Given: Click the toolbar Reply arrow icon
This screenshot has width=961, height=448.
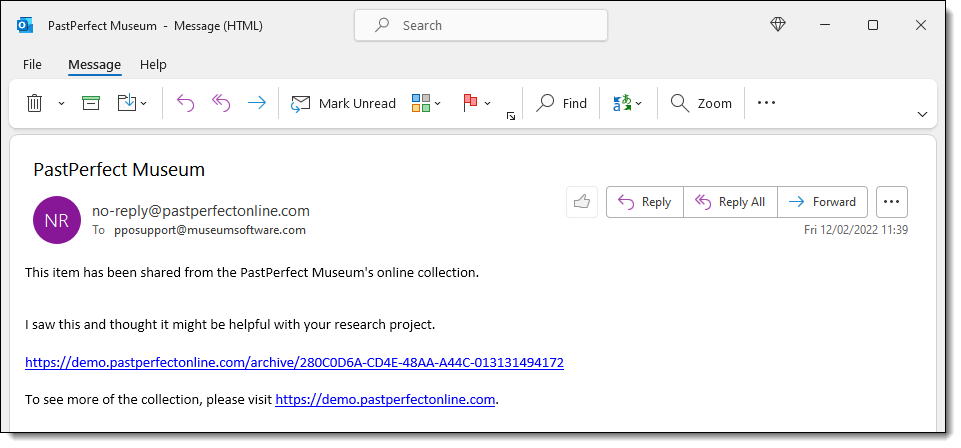Looking at the screenshot, I should pyautogui.click(x=185, y=103).
